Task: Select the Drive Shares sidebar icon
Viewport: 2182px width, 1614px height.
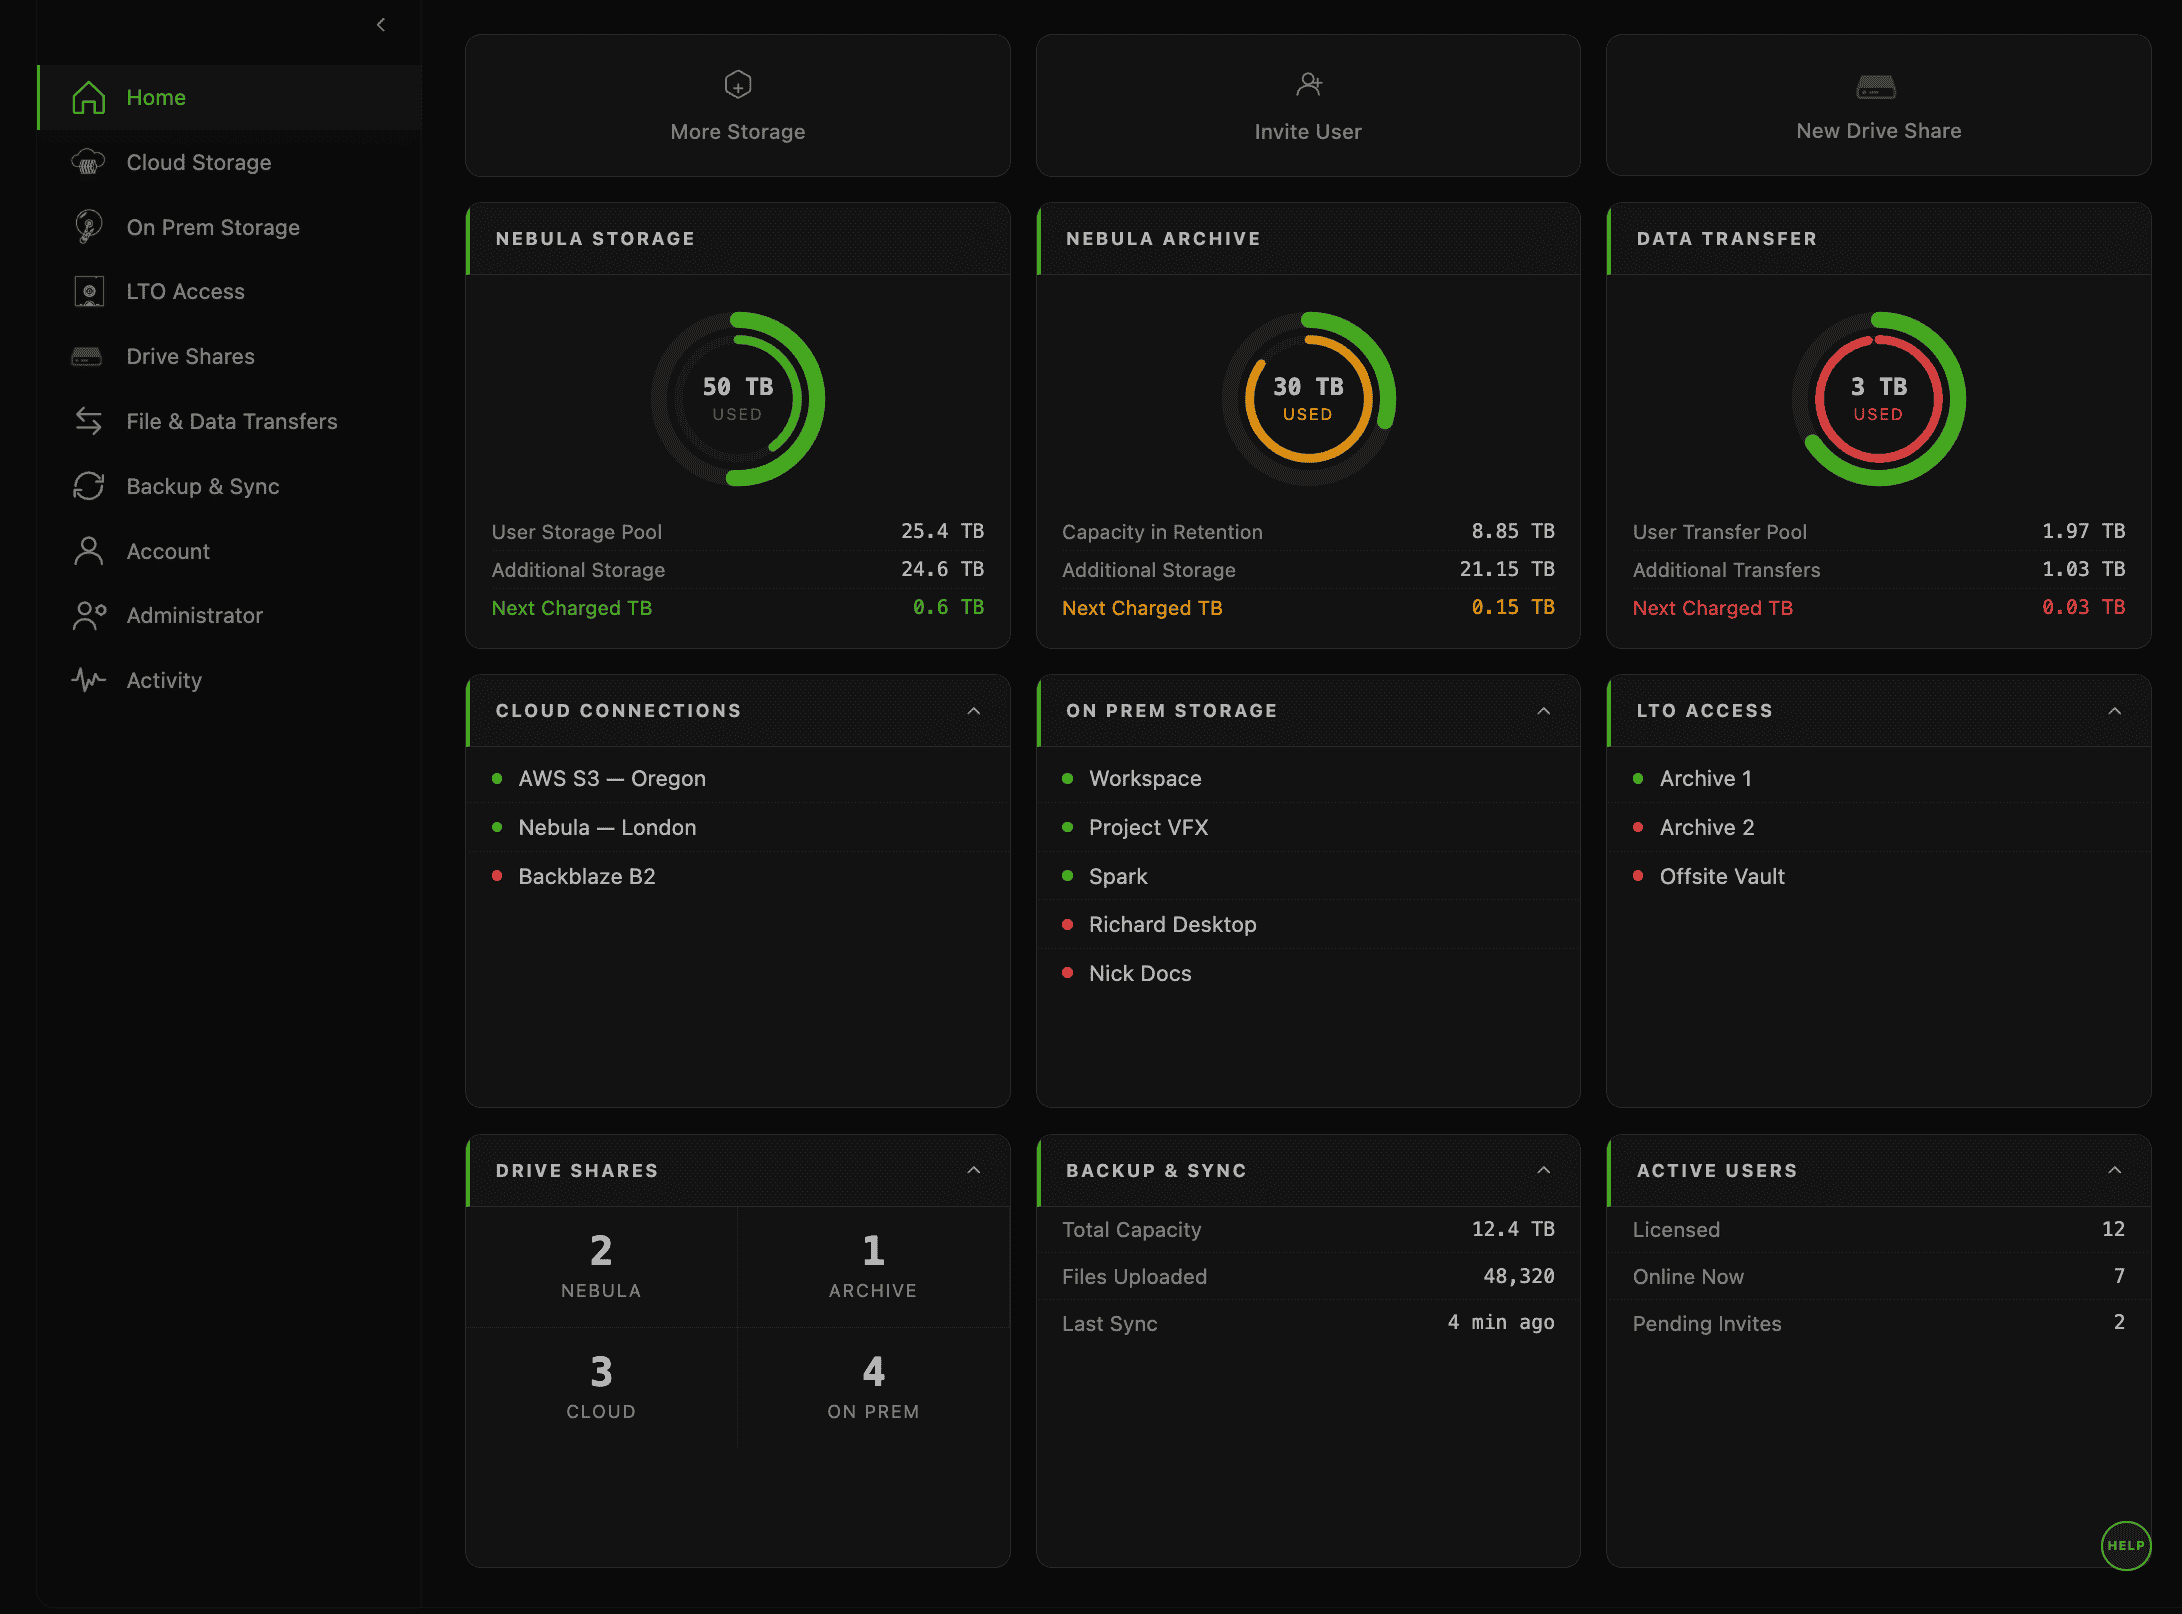Action: (90, 356)
